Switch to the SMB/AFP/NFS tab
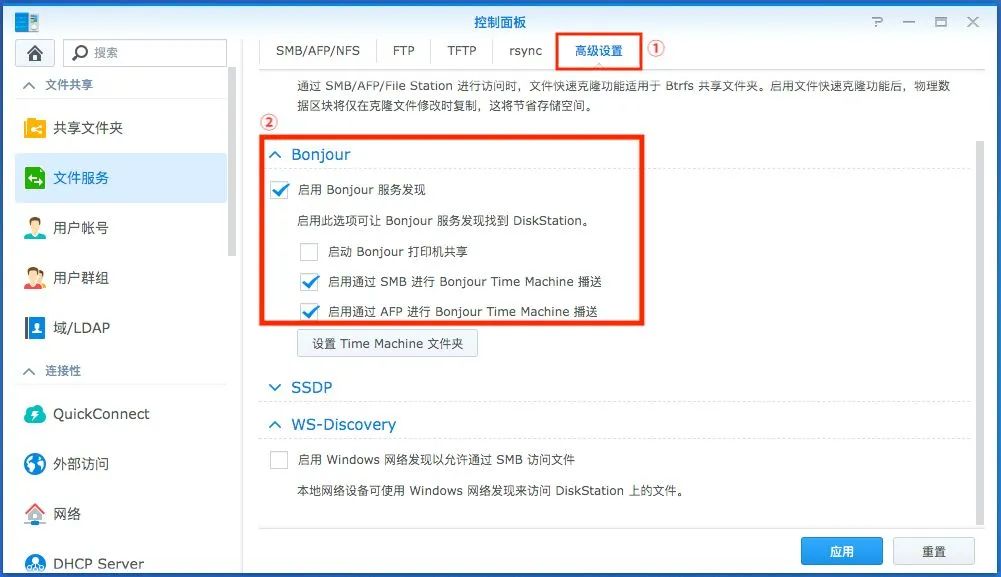Viewport: 1001px width, 577px height. tap(318, 50)
